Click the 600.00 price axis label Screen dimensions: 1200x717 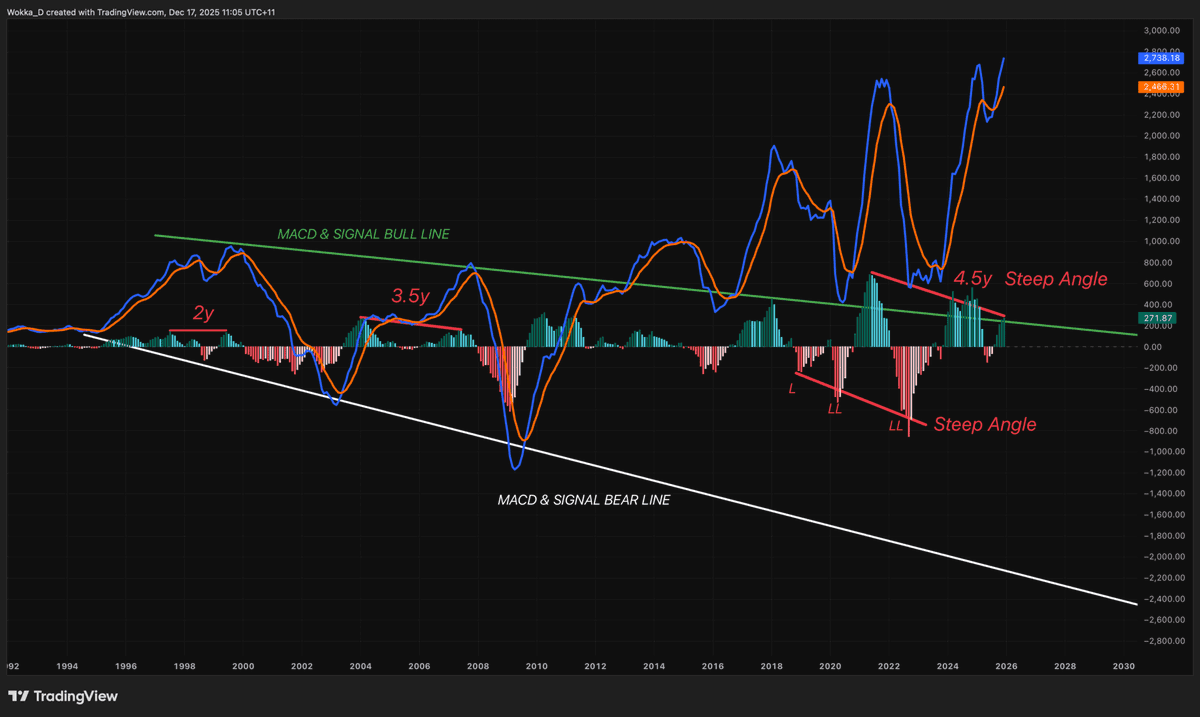click(x=1158, y=283)
